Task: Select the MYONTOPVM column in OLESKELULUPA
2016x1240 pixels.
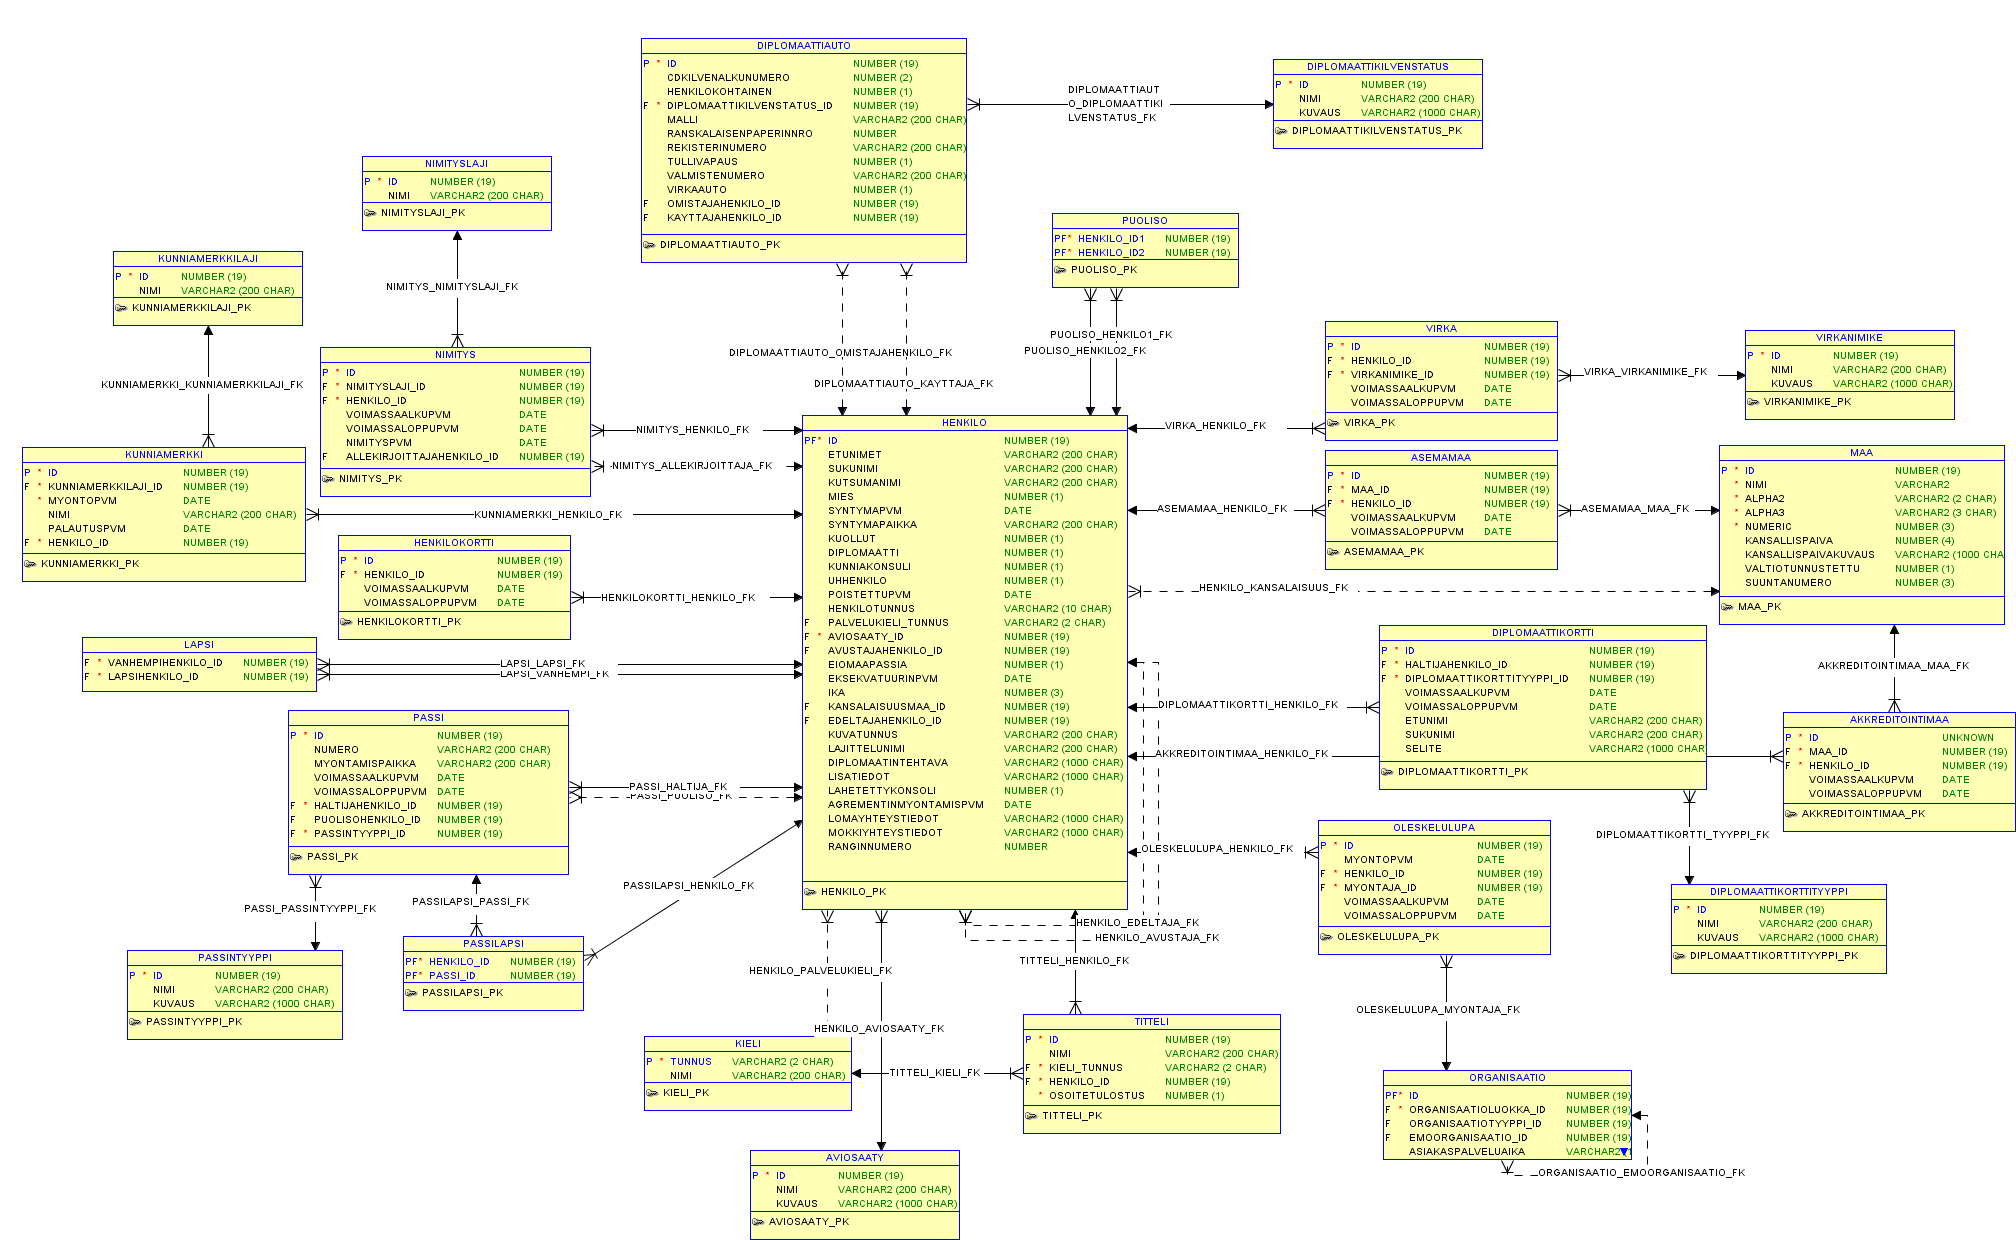Action: 1434,860
